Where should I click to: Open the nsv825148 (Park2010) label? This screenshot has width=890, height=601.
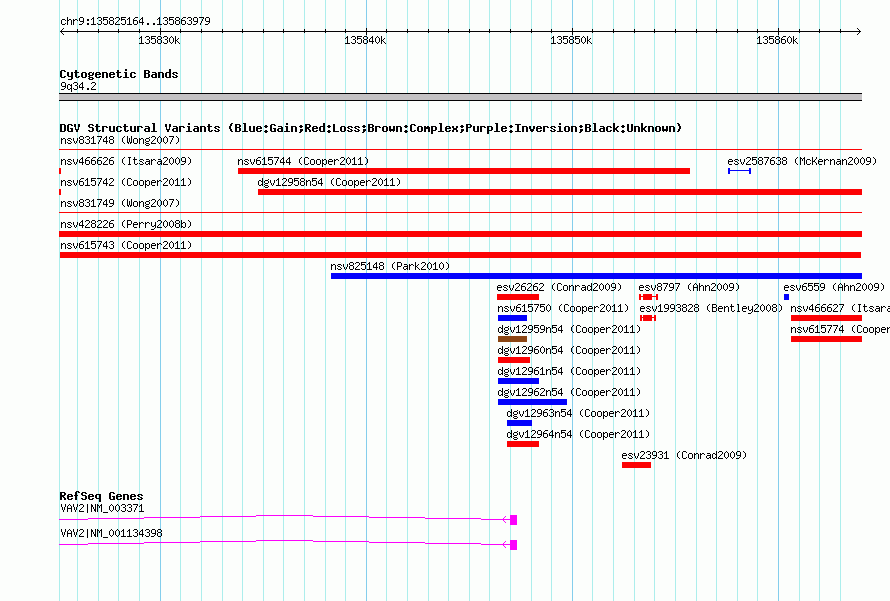tap(390, 266)
